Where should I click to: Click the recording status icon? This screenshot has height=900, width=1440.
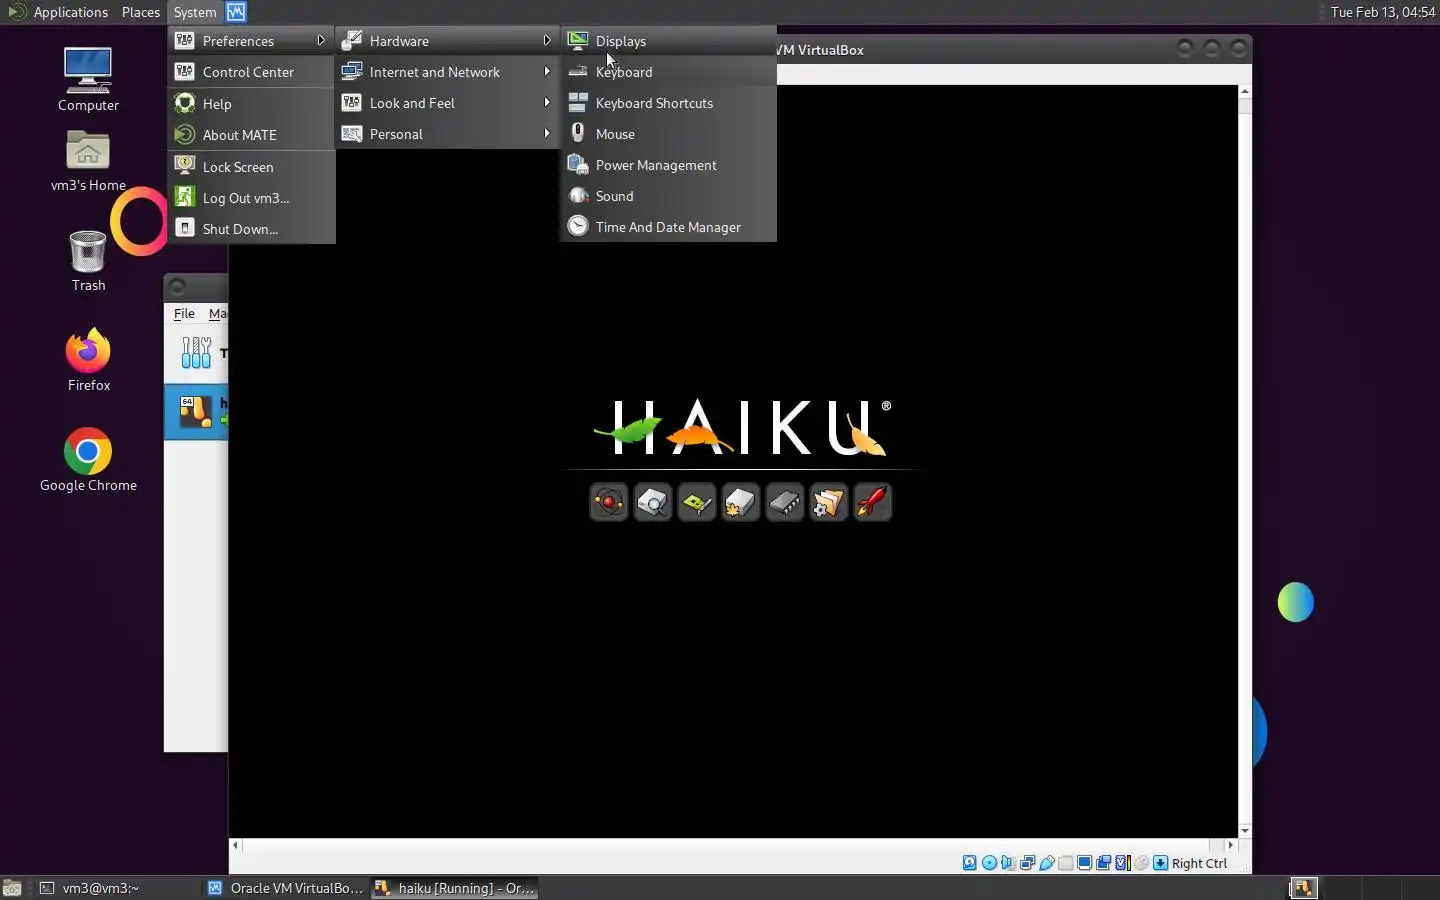(1103, 863)
